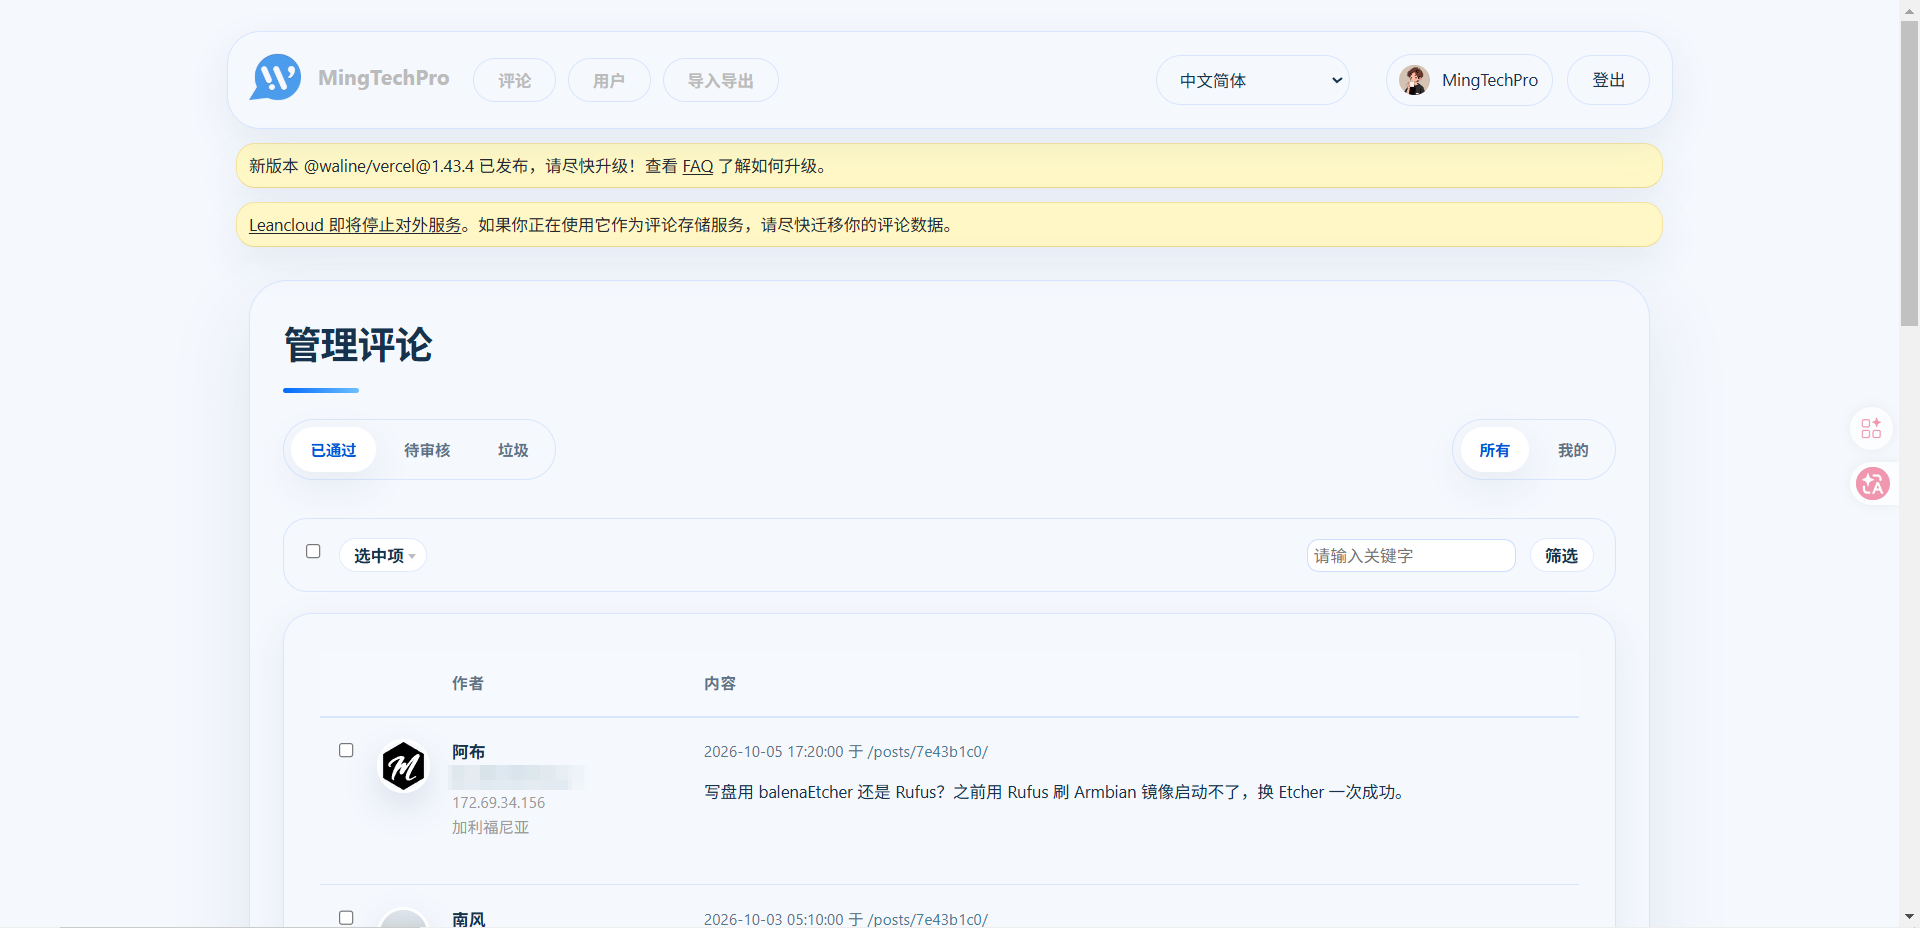1920x928 pixels.
Task: Click the timestamp 2026-10-03 05:10:00
Action: coord(774,919)
